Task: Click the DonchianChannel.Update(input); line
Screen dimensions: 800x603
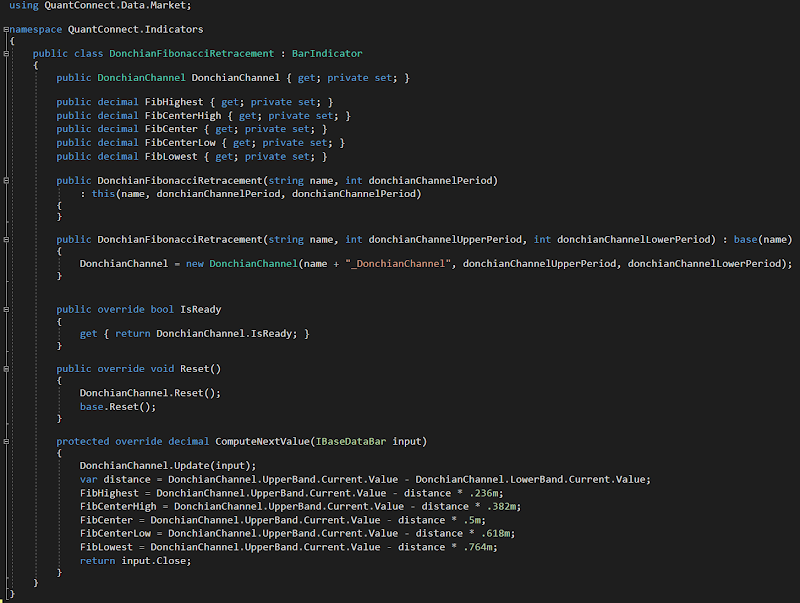Action: coord(168,466)
